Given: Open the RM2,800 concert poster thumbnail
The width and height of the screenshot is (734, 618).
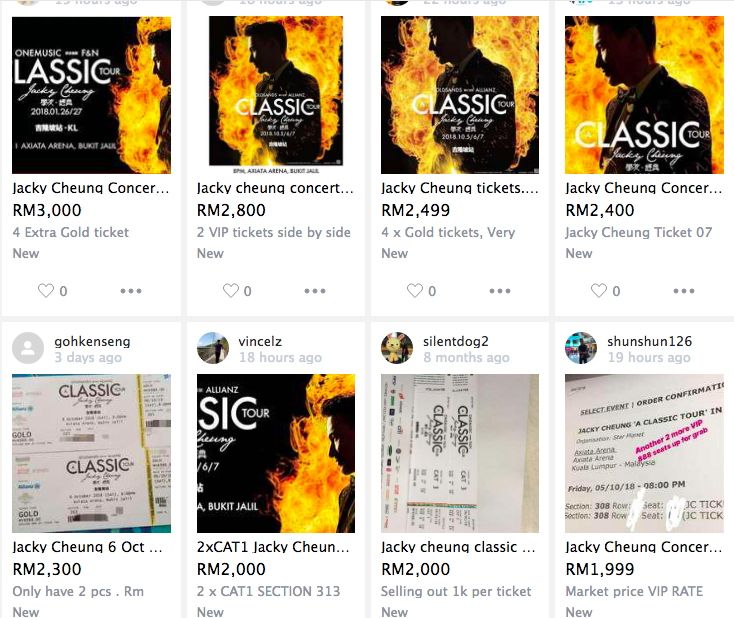Looking at the screenshot, I should 276,95.
